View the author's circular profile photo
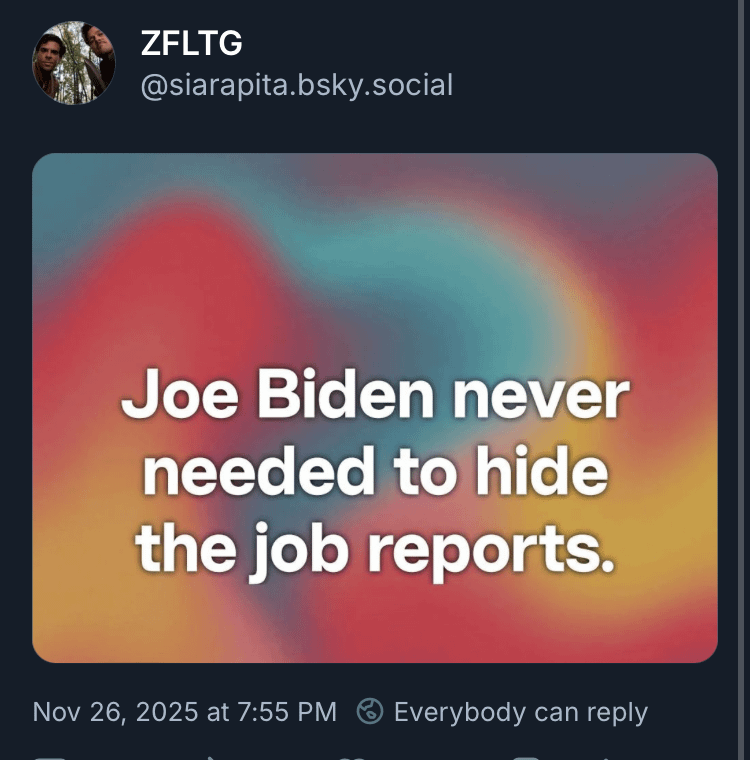Image resolution: width=750 pixels, height=760 pixels. coord(74,62)
